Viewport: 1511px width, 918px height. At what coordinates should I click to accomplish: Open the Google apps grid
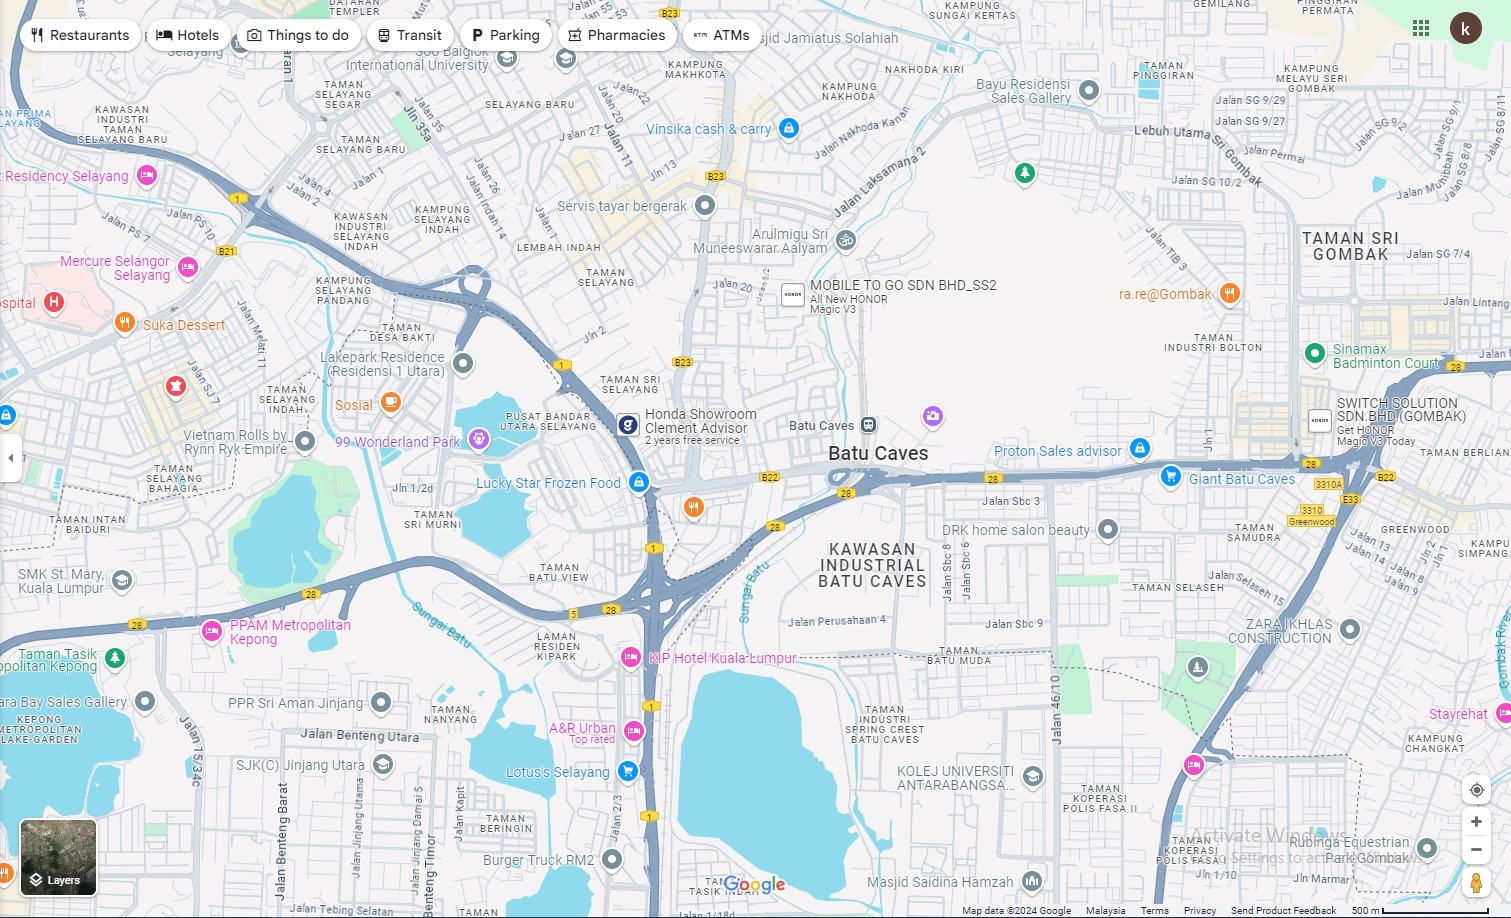point(1421,28)
